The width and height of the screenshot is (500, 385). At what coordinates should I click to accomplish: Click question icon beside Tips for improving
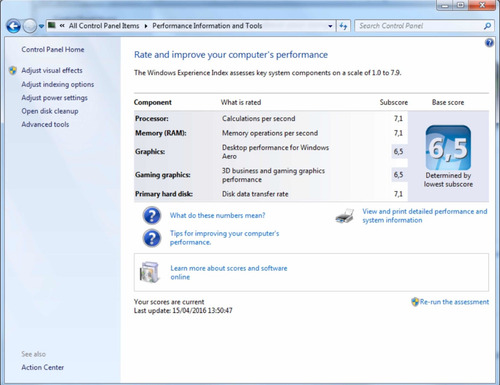point(152,238)
